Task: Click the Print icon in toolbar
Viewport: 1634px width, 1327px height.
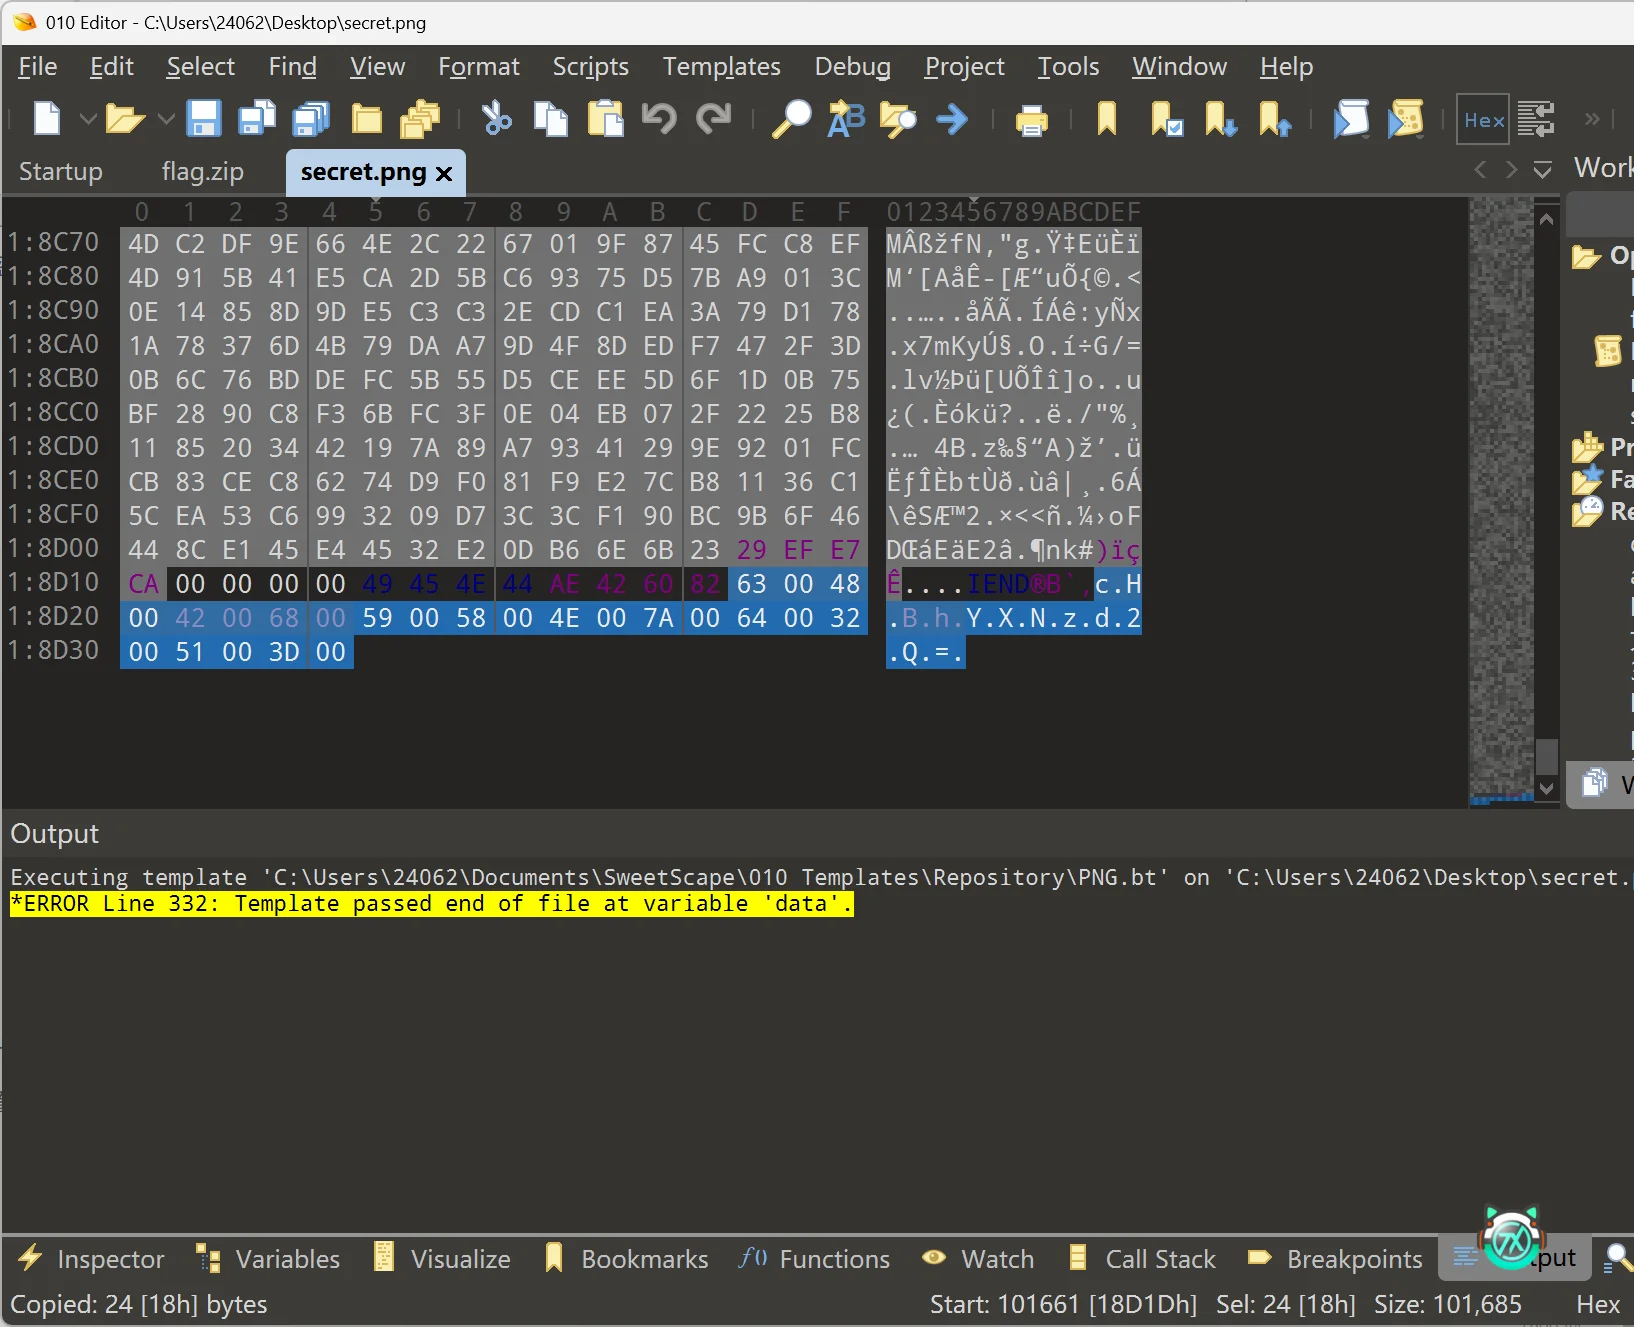Action: pos(1031,120)
